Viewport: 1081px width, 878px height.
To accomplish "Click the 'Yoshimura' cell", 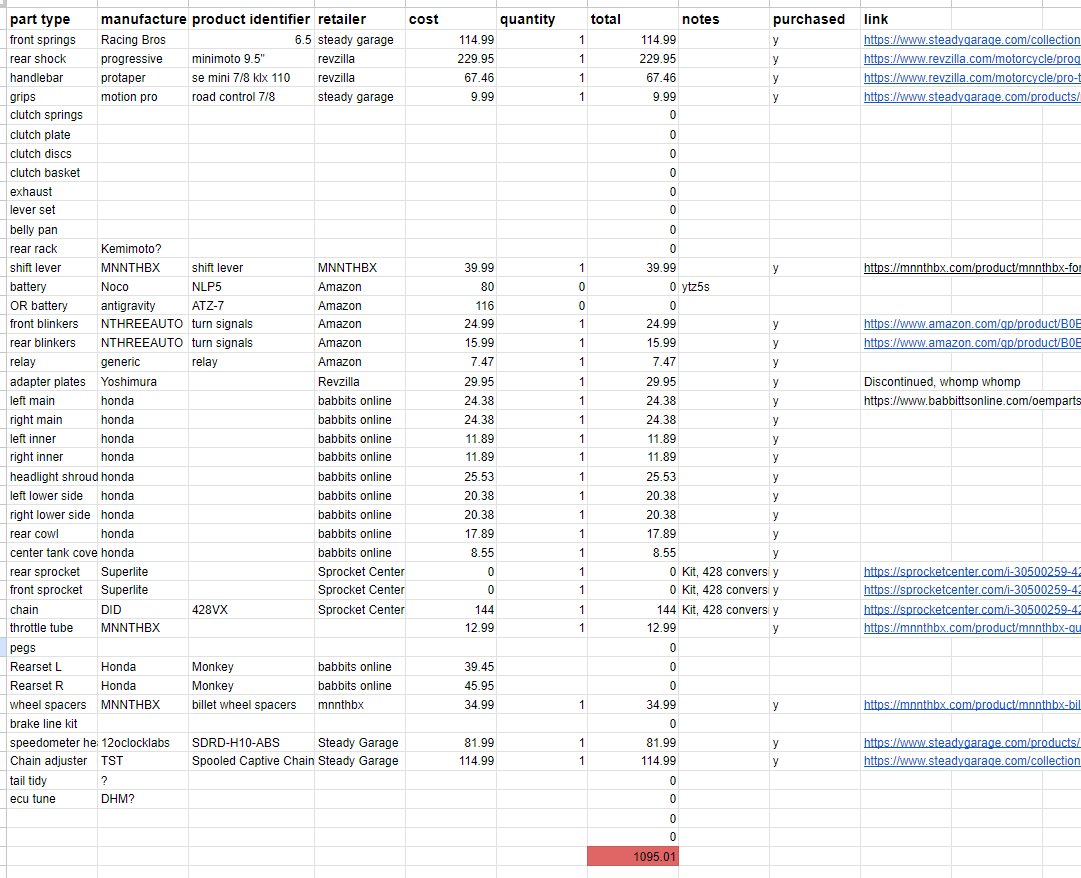I will (x=143, y=382).
